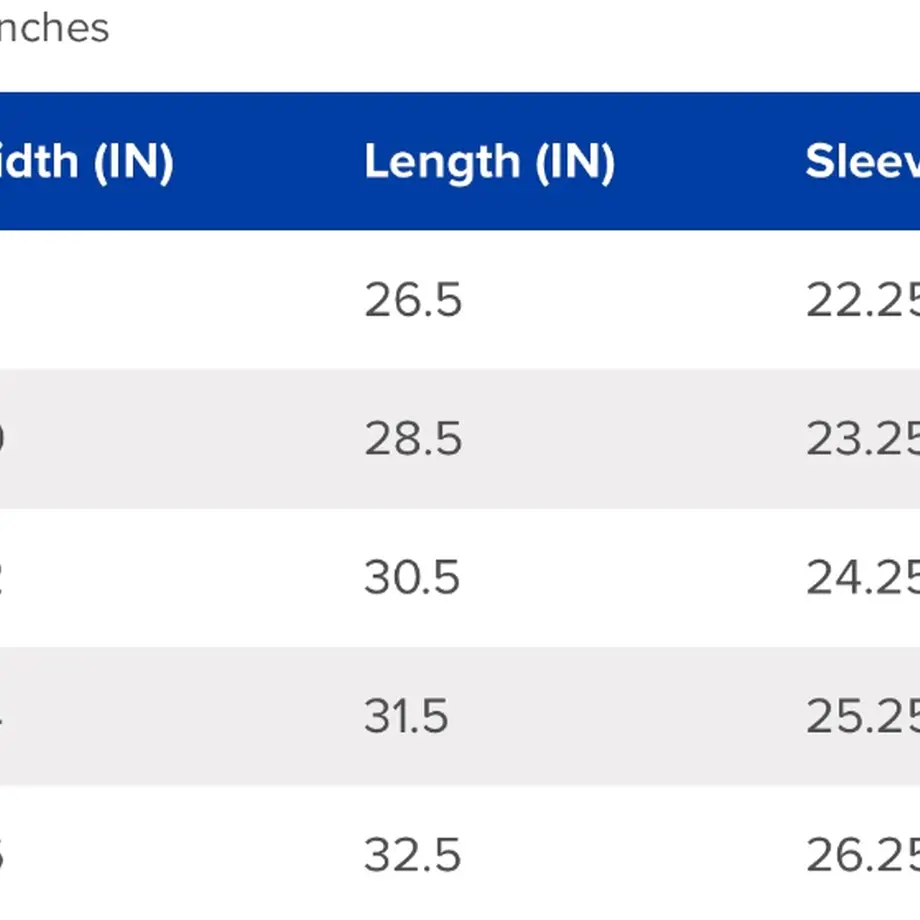920x920 pixels.
Task: Click the 31.5 length cell
Action: [x=406, y=716]
